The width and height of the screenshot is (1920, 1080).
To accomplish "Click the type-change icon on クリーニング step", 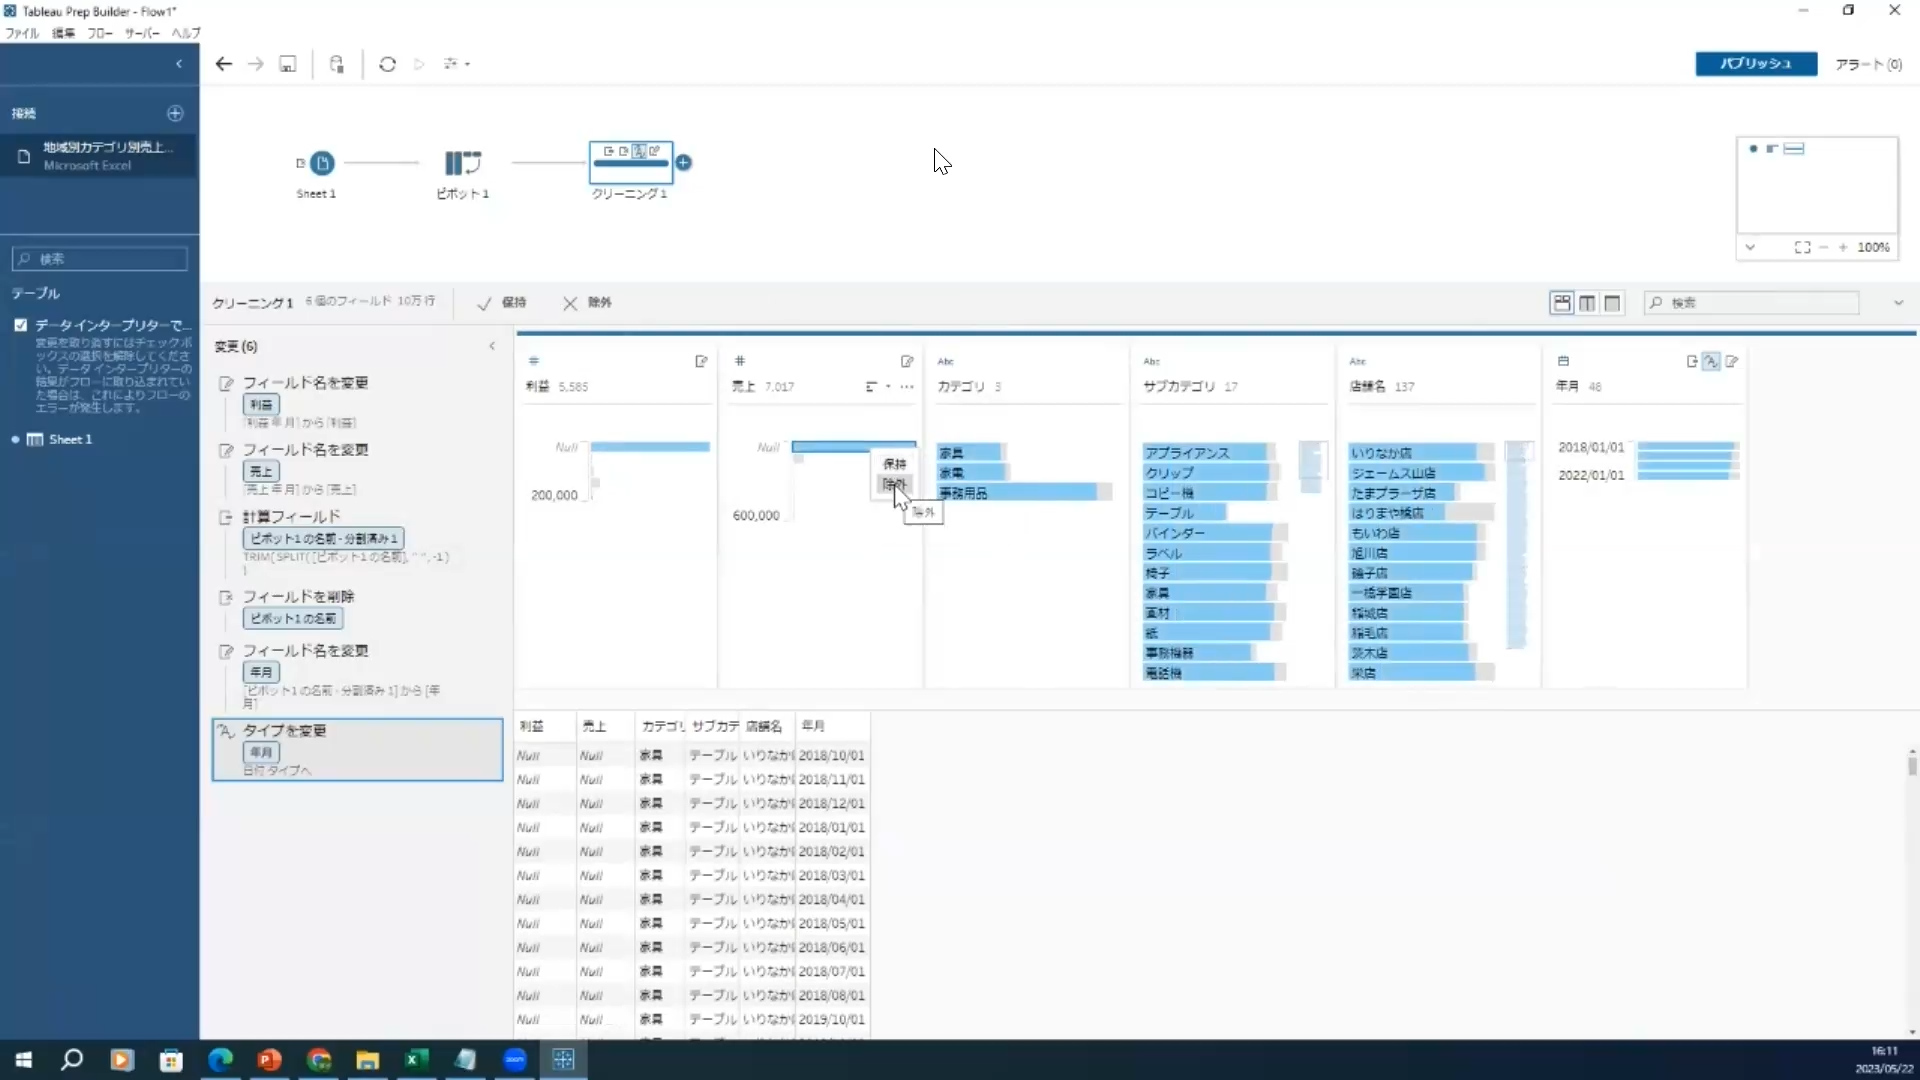I will tap(639, 151).
